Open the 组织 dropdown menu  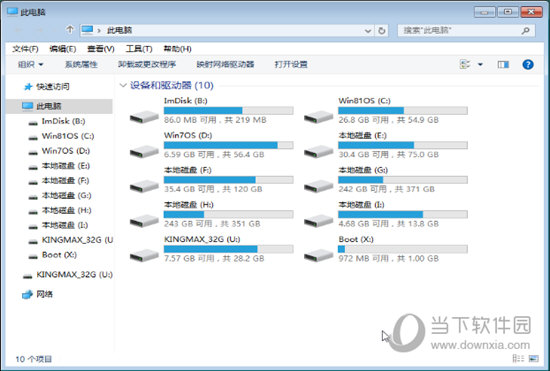tap(31, 65)
